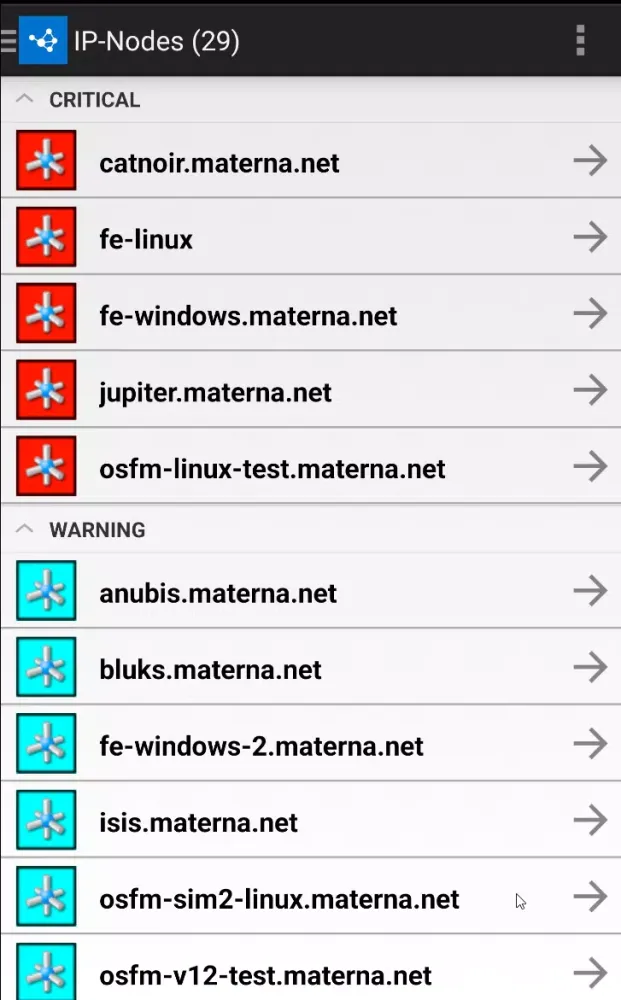The width and height of the screenshot is (621, 1000).
Task: Open the three-dot overflow menu
Action: [x=580, y=40]
